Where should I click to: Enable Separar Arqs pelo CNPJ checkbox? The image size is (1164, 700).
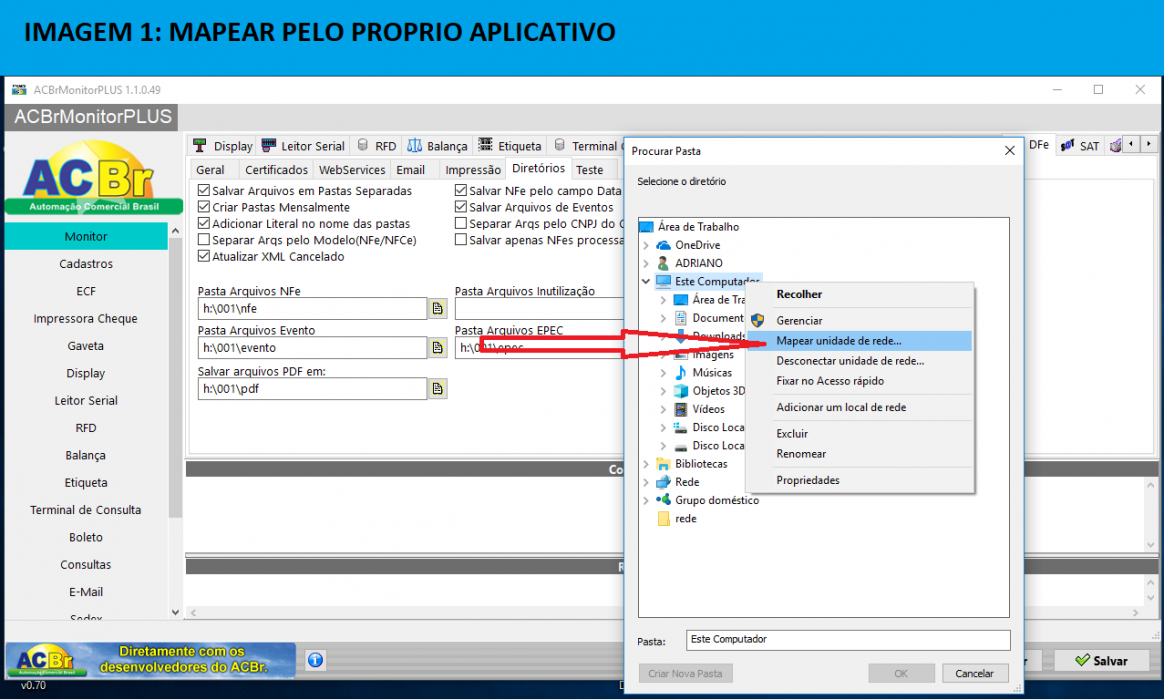(x=460, y=223)
